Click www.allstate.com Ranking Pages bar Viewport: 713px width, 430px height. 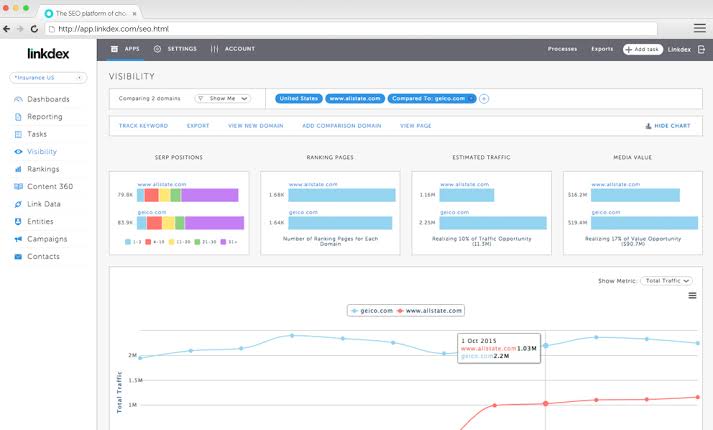[341, 195]
